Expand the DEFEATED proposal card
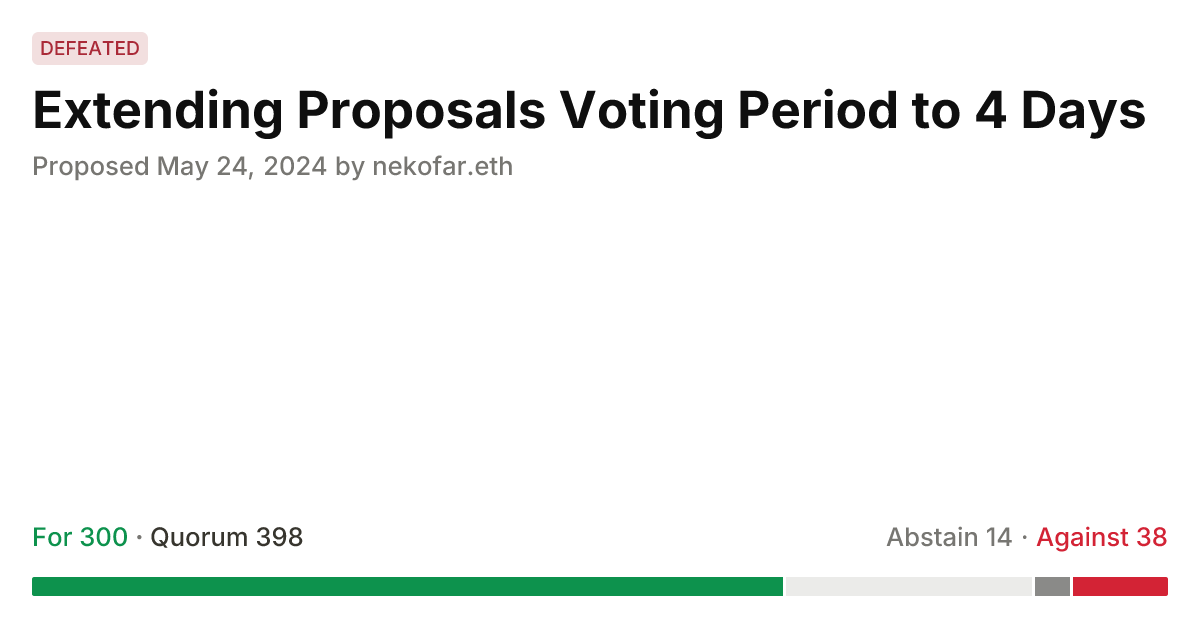 pyautogui.click(x=89, y=48)
